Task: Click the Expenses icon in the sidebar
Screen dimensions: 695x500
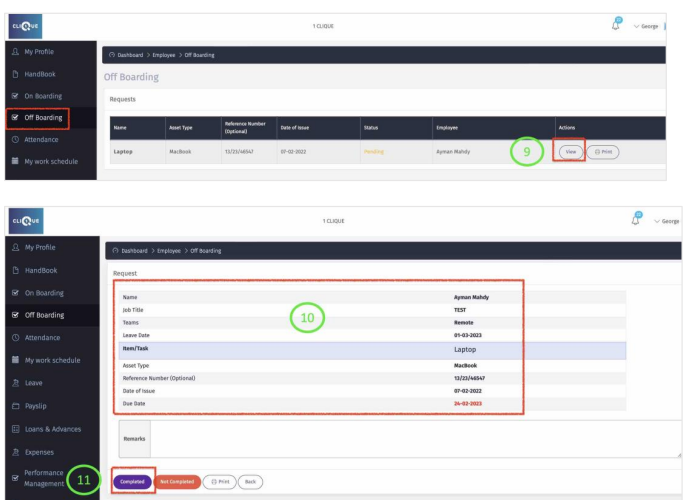Action: coord(14,452)
